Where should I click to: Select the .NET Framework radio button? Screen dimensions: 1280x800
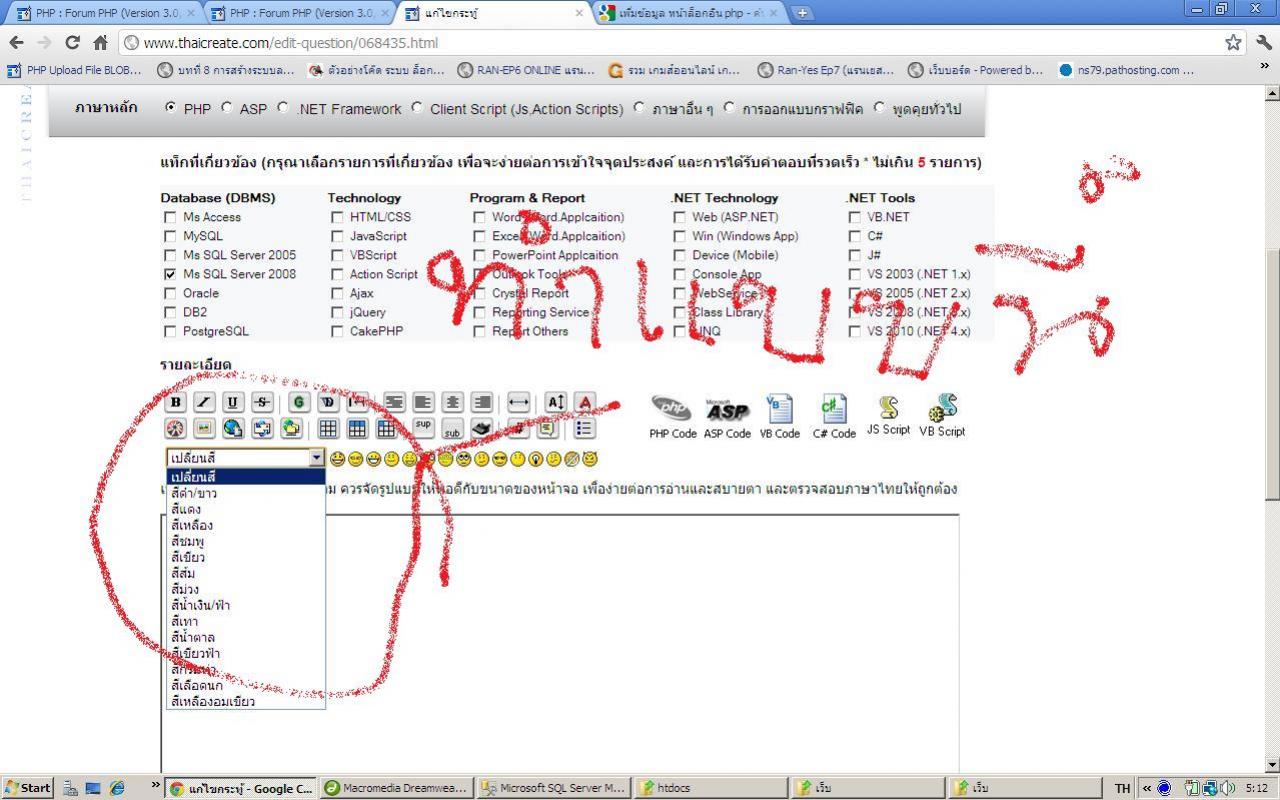point(283,107)
